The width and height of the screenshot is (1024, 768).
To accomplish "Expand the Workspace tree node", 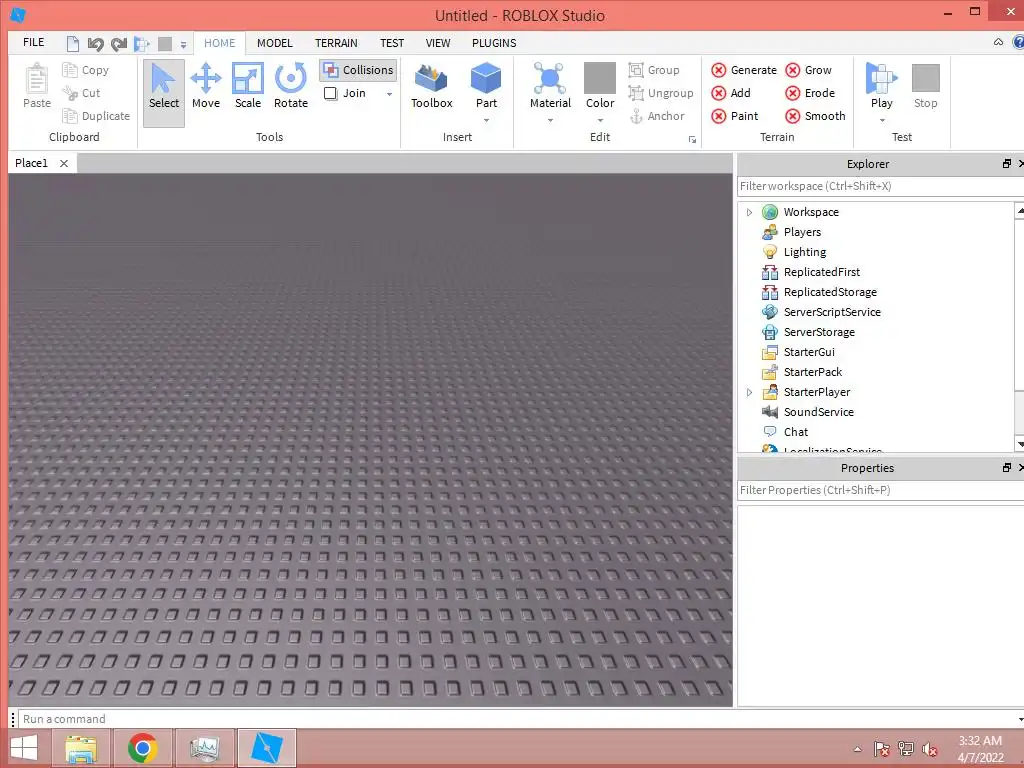I will click(749, 212).
